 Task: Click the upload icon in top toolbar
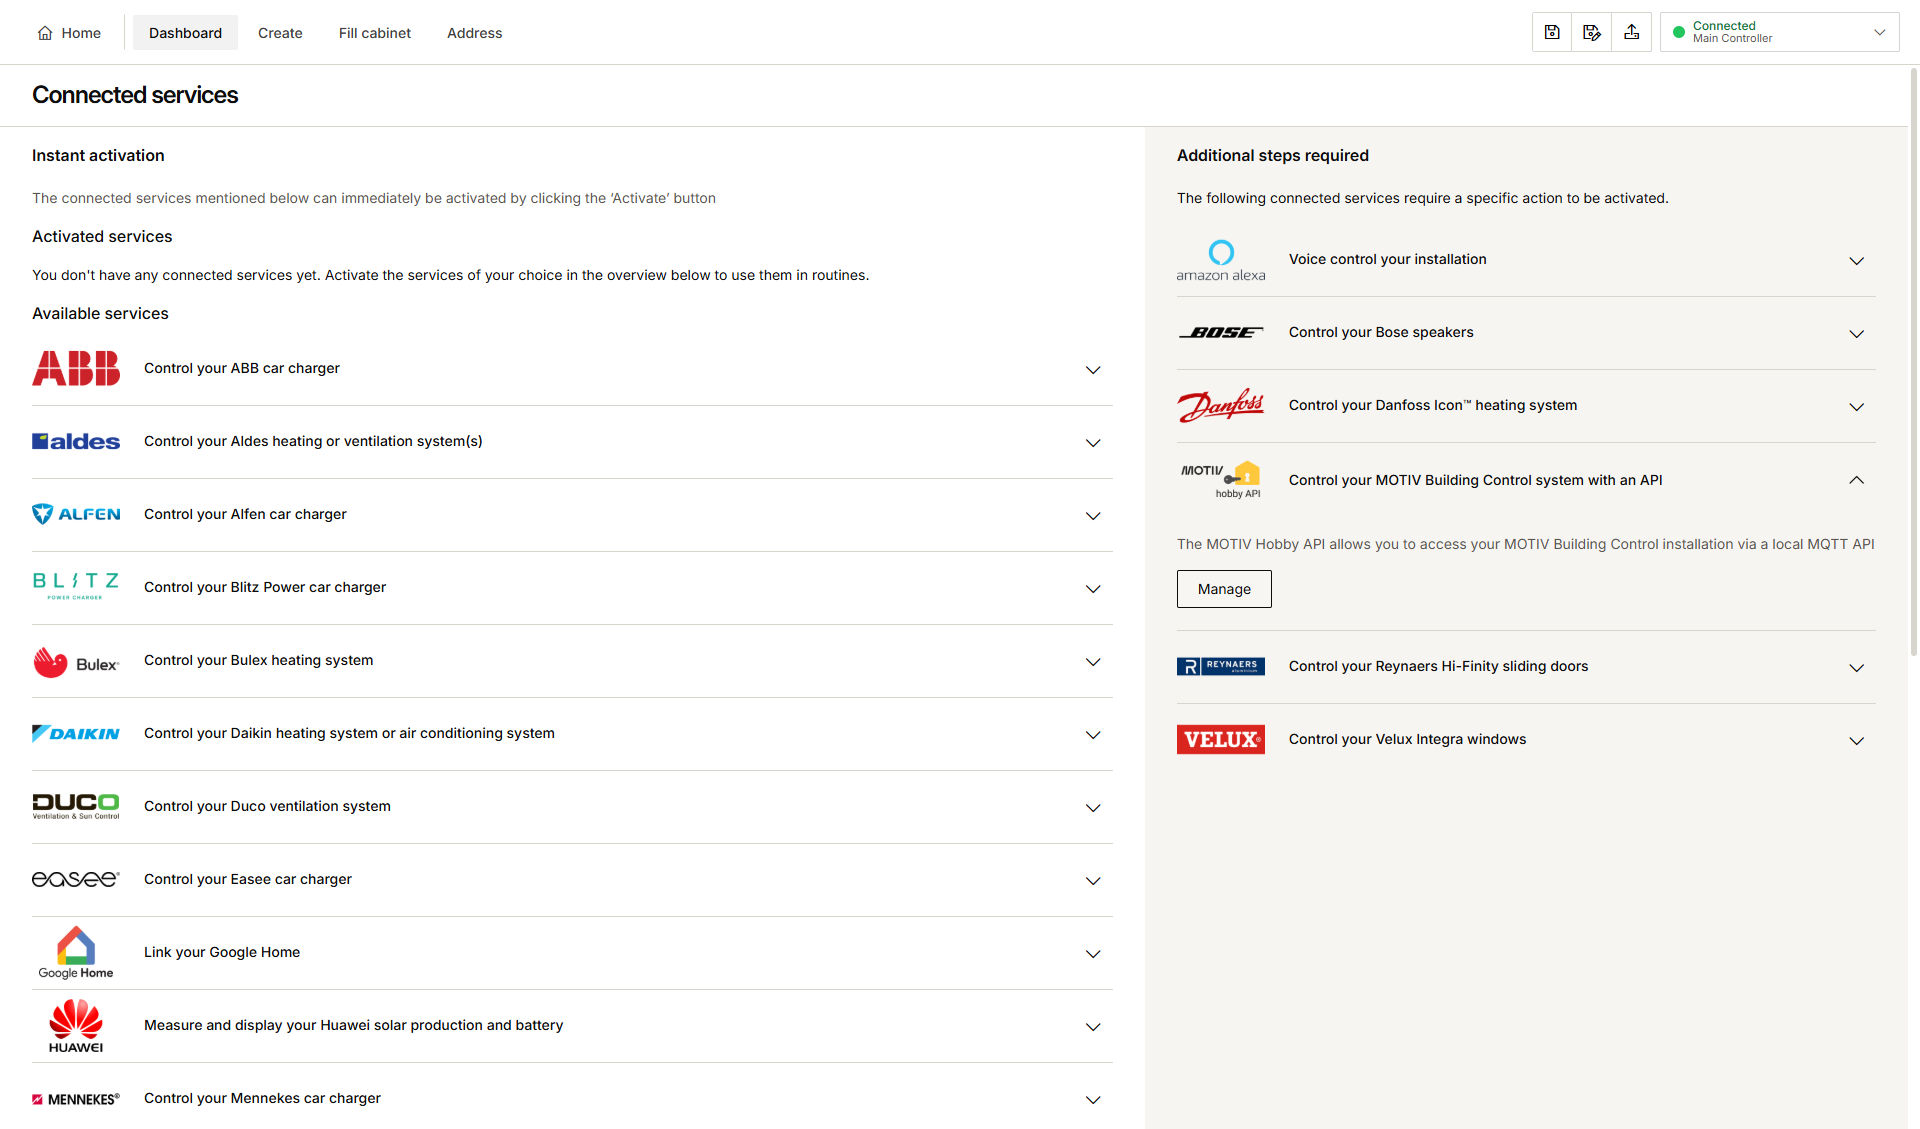pos(1632,33)
